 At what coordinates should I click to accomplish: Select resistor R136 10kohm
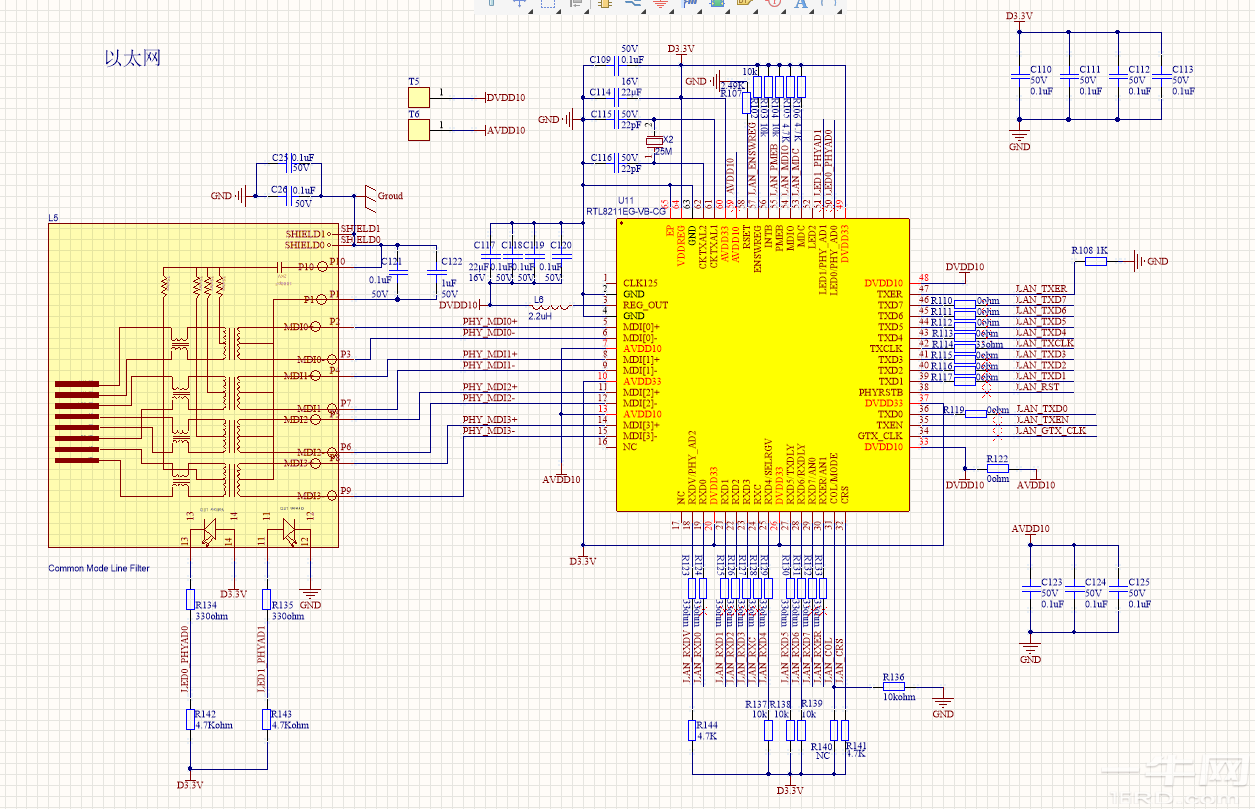(x=894, y=688)
